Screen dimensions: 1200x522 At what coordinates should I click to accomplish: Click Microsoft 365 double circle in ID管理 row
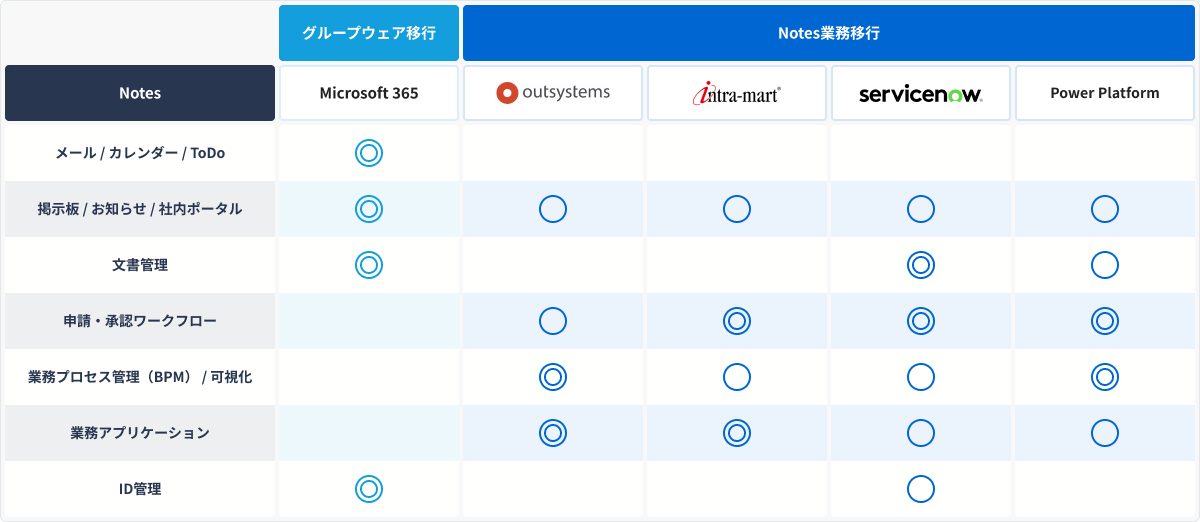(369, 489)
